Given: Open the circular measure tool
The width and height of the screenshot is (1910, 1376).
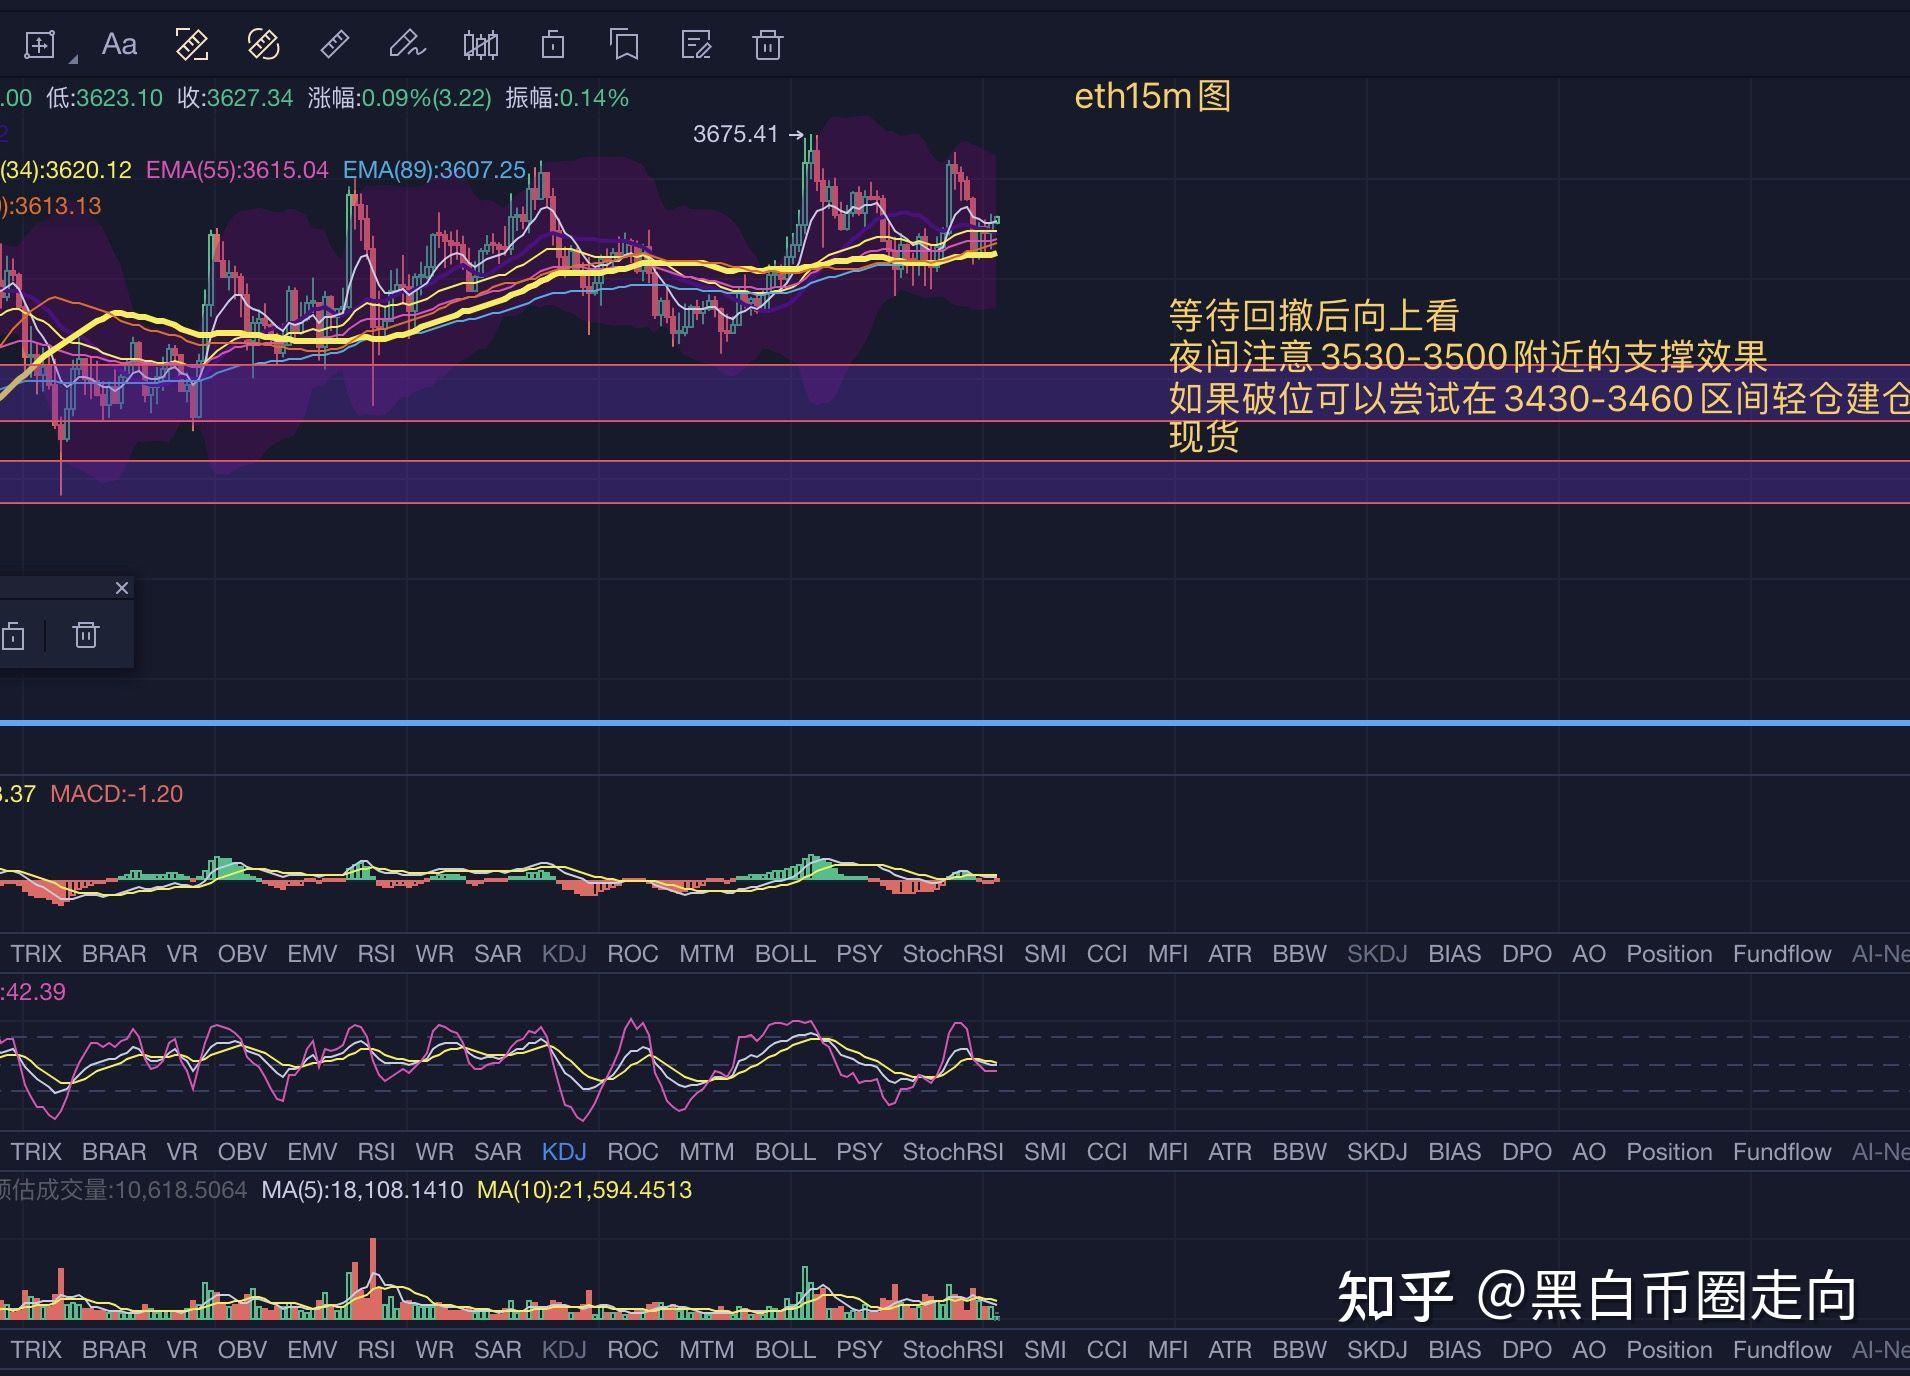Looking at the screenshot, I should click(263, 44).
